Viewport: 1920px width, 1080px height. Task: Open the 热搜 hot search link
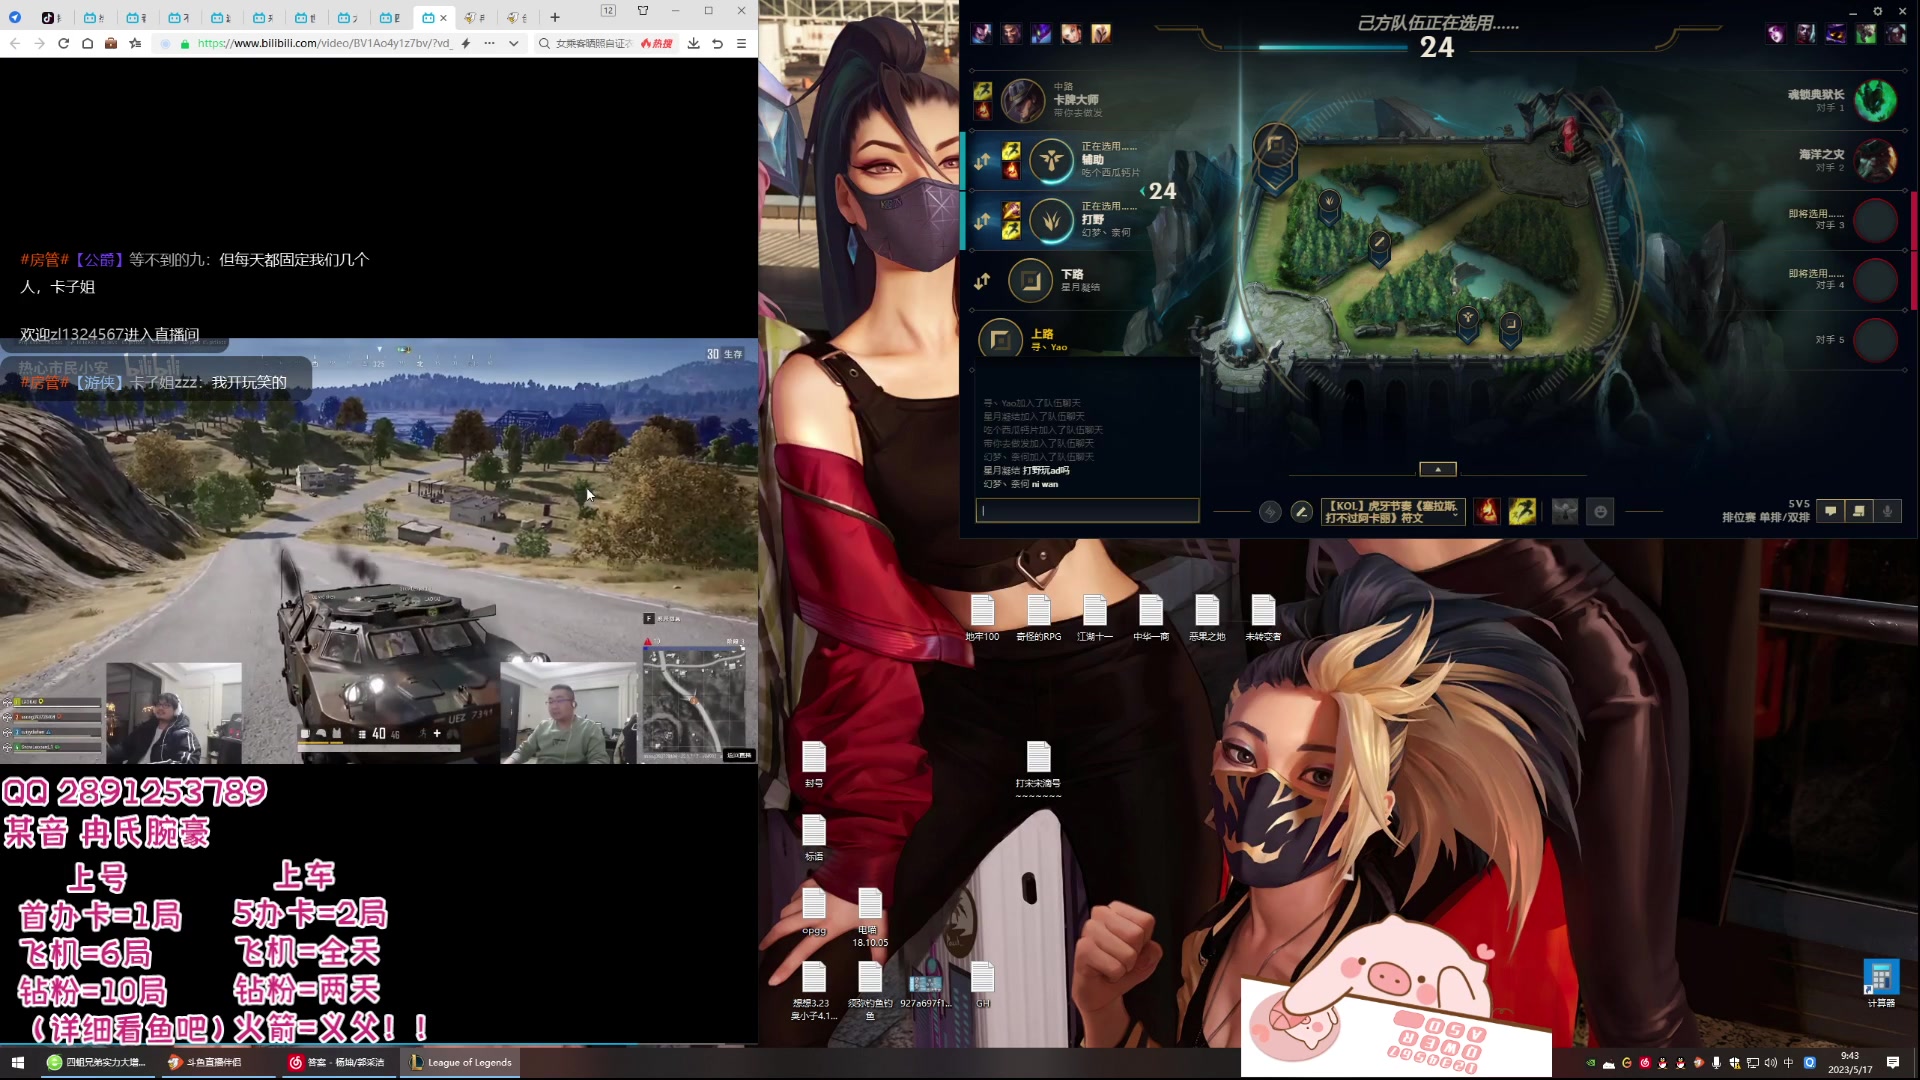tap(657, 43)
